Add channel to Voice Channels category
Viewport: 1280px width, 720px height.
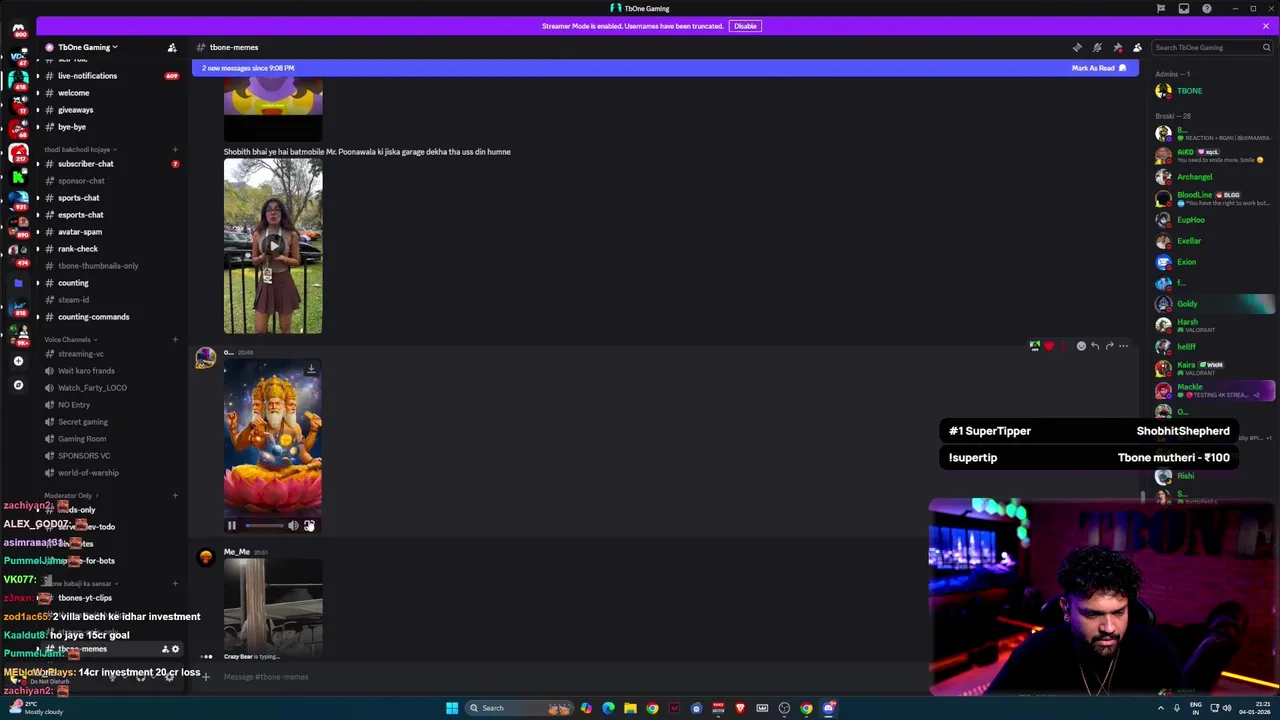pos(175,339)
